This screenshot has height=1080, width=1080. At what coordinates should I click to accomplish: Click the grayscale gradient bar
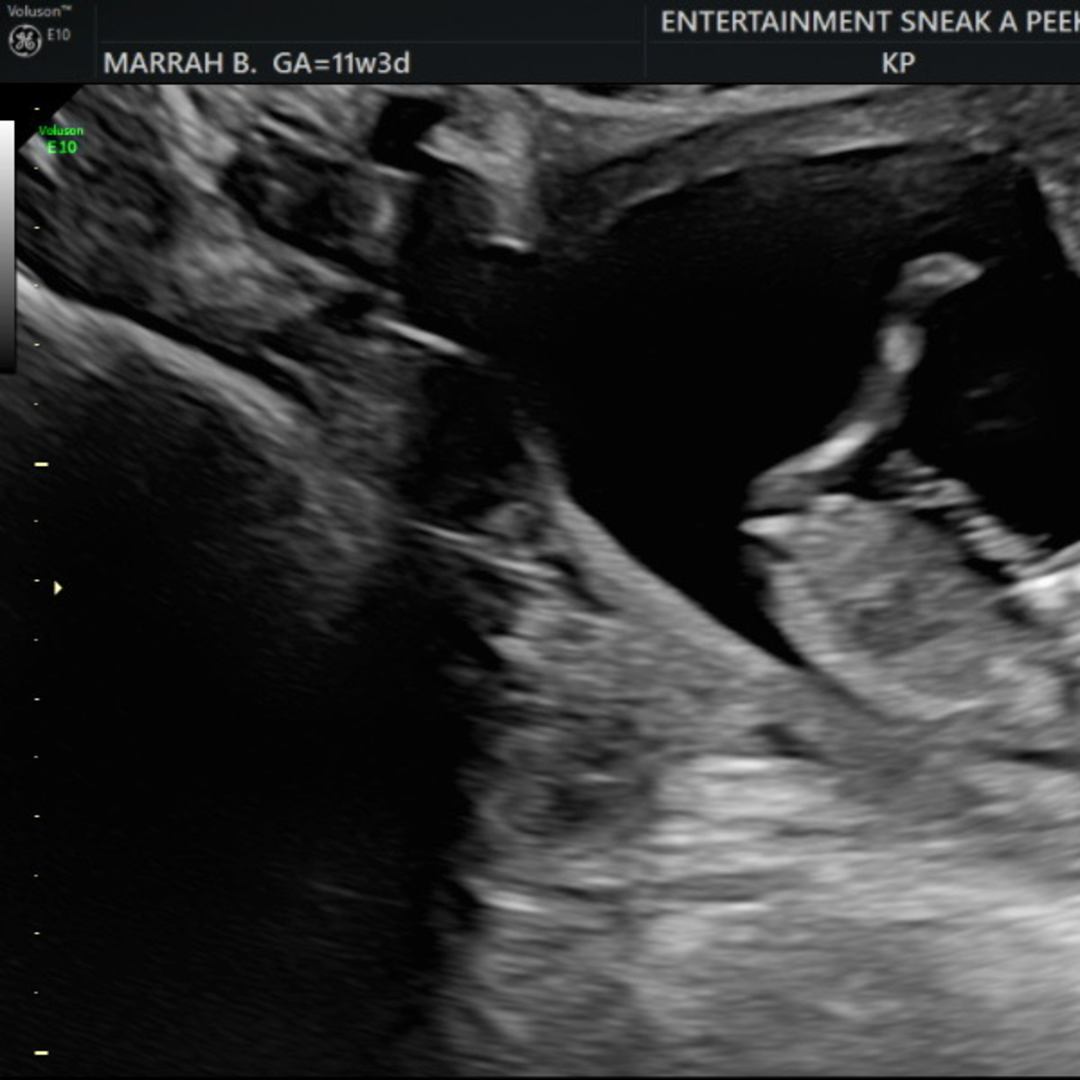7,247
